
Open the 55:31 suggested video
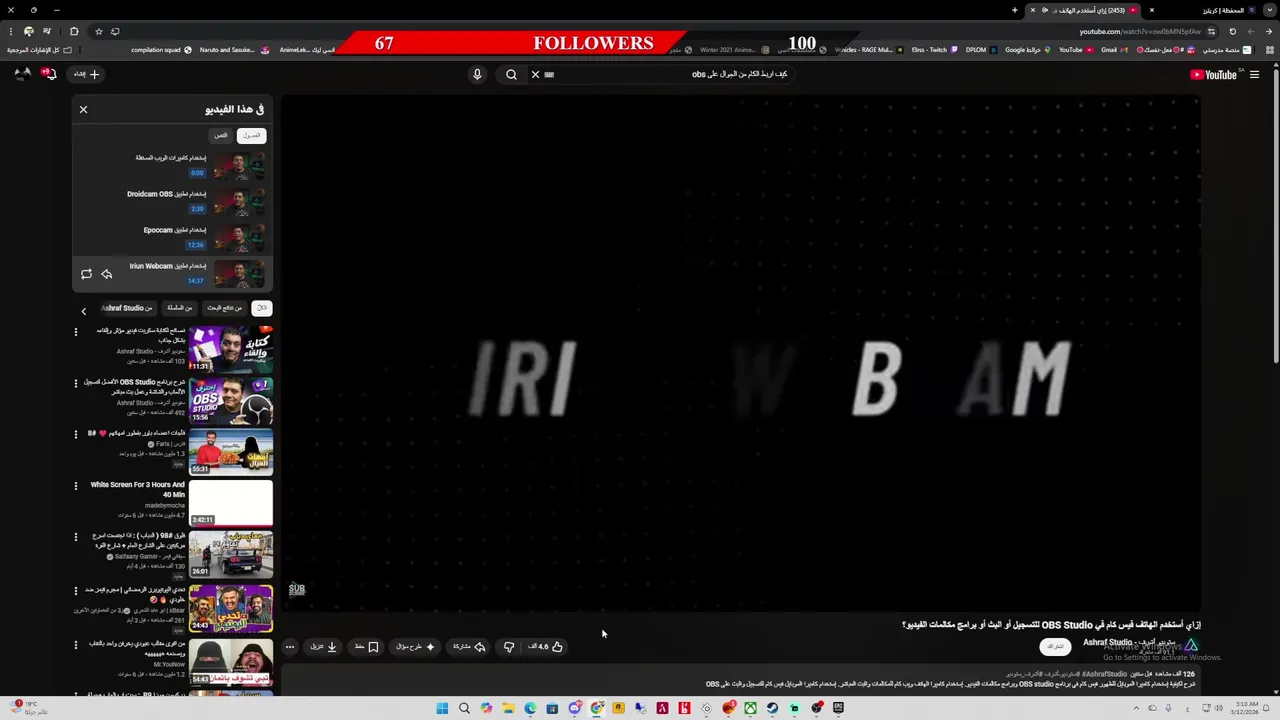coord(231,452)
